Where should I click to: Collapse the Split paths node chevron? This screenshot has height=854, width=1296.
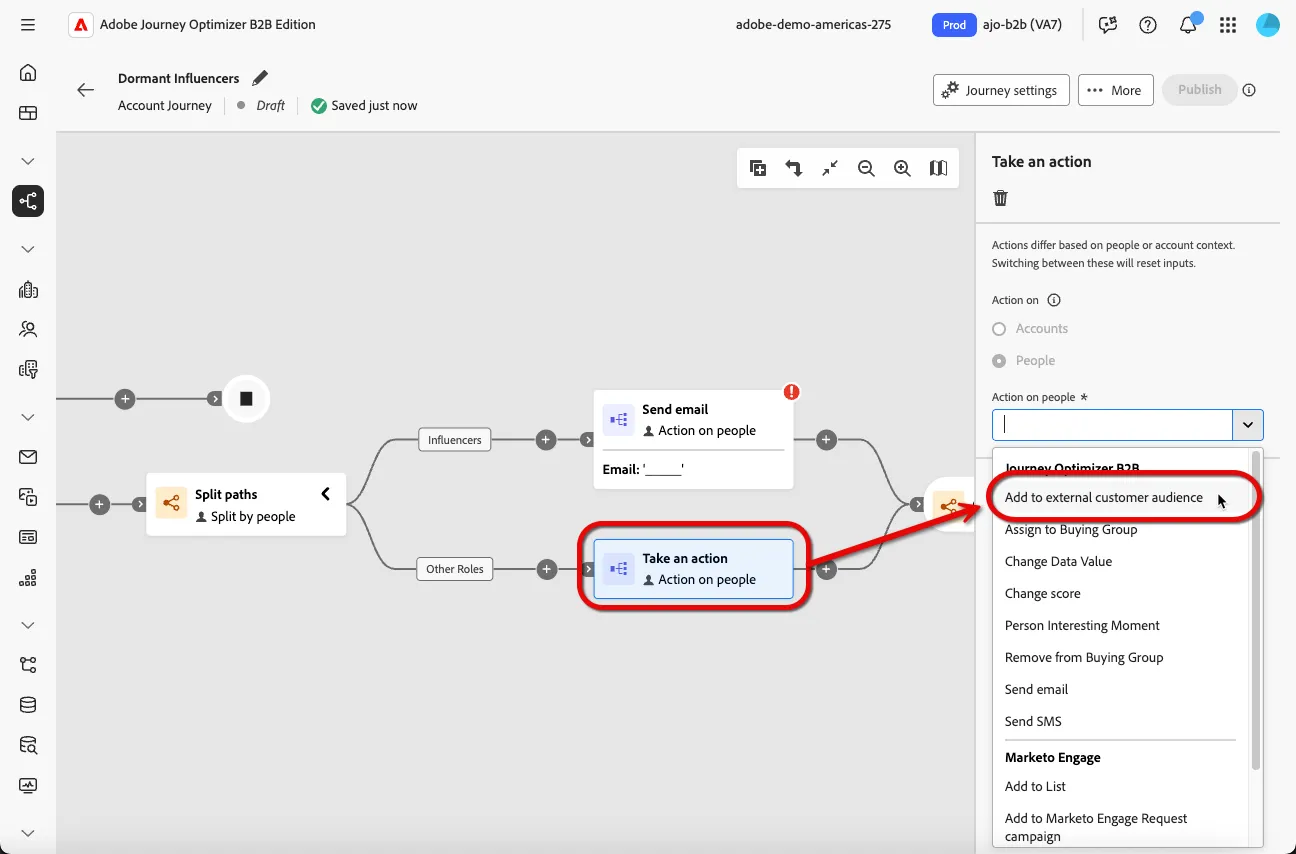click(325, 494)
